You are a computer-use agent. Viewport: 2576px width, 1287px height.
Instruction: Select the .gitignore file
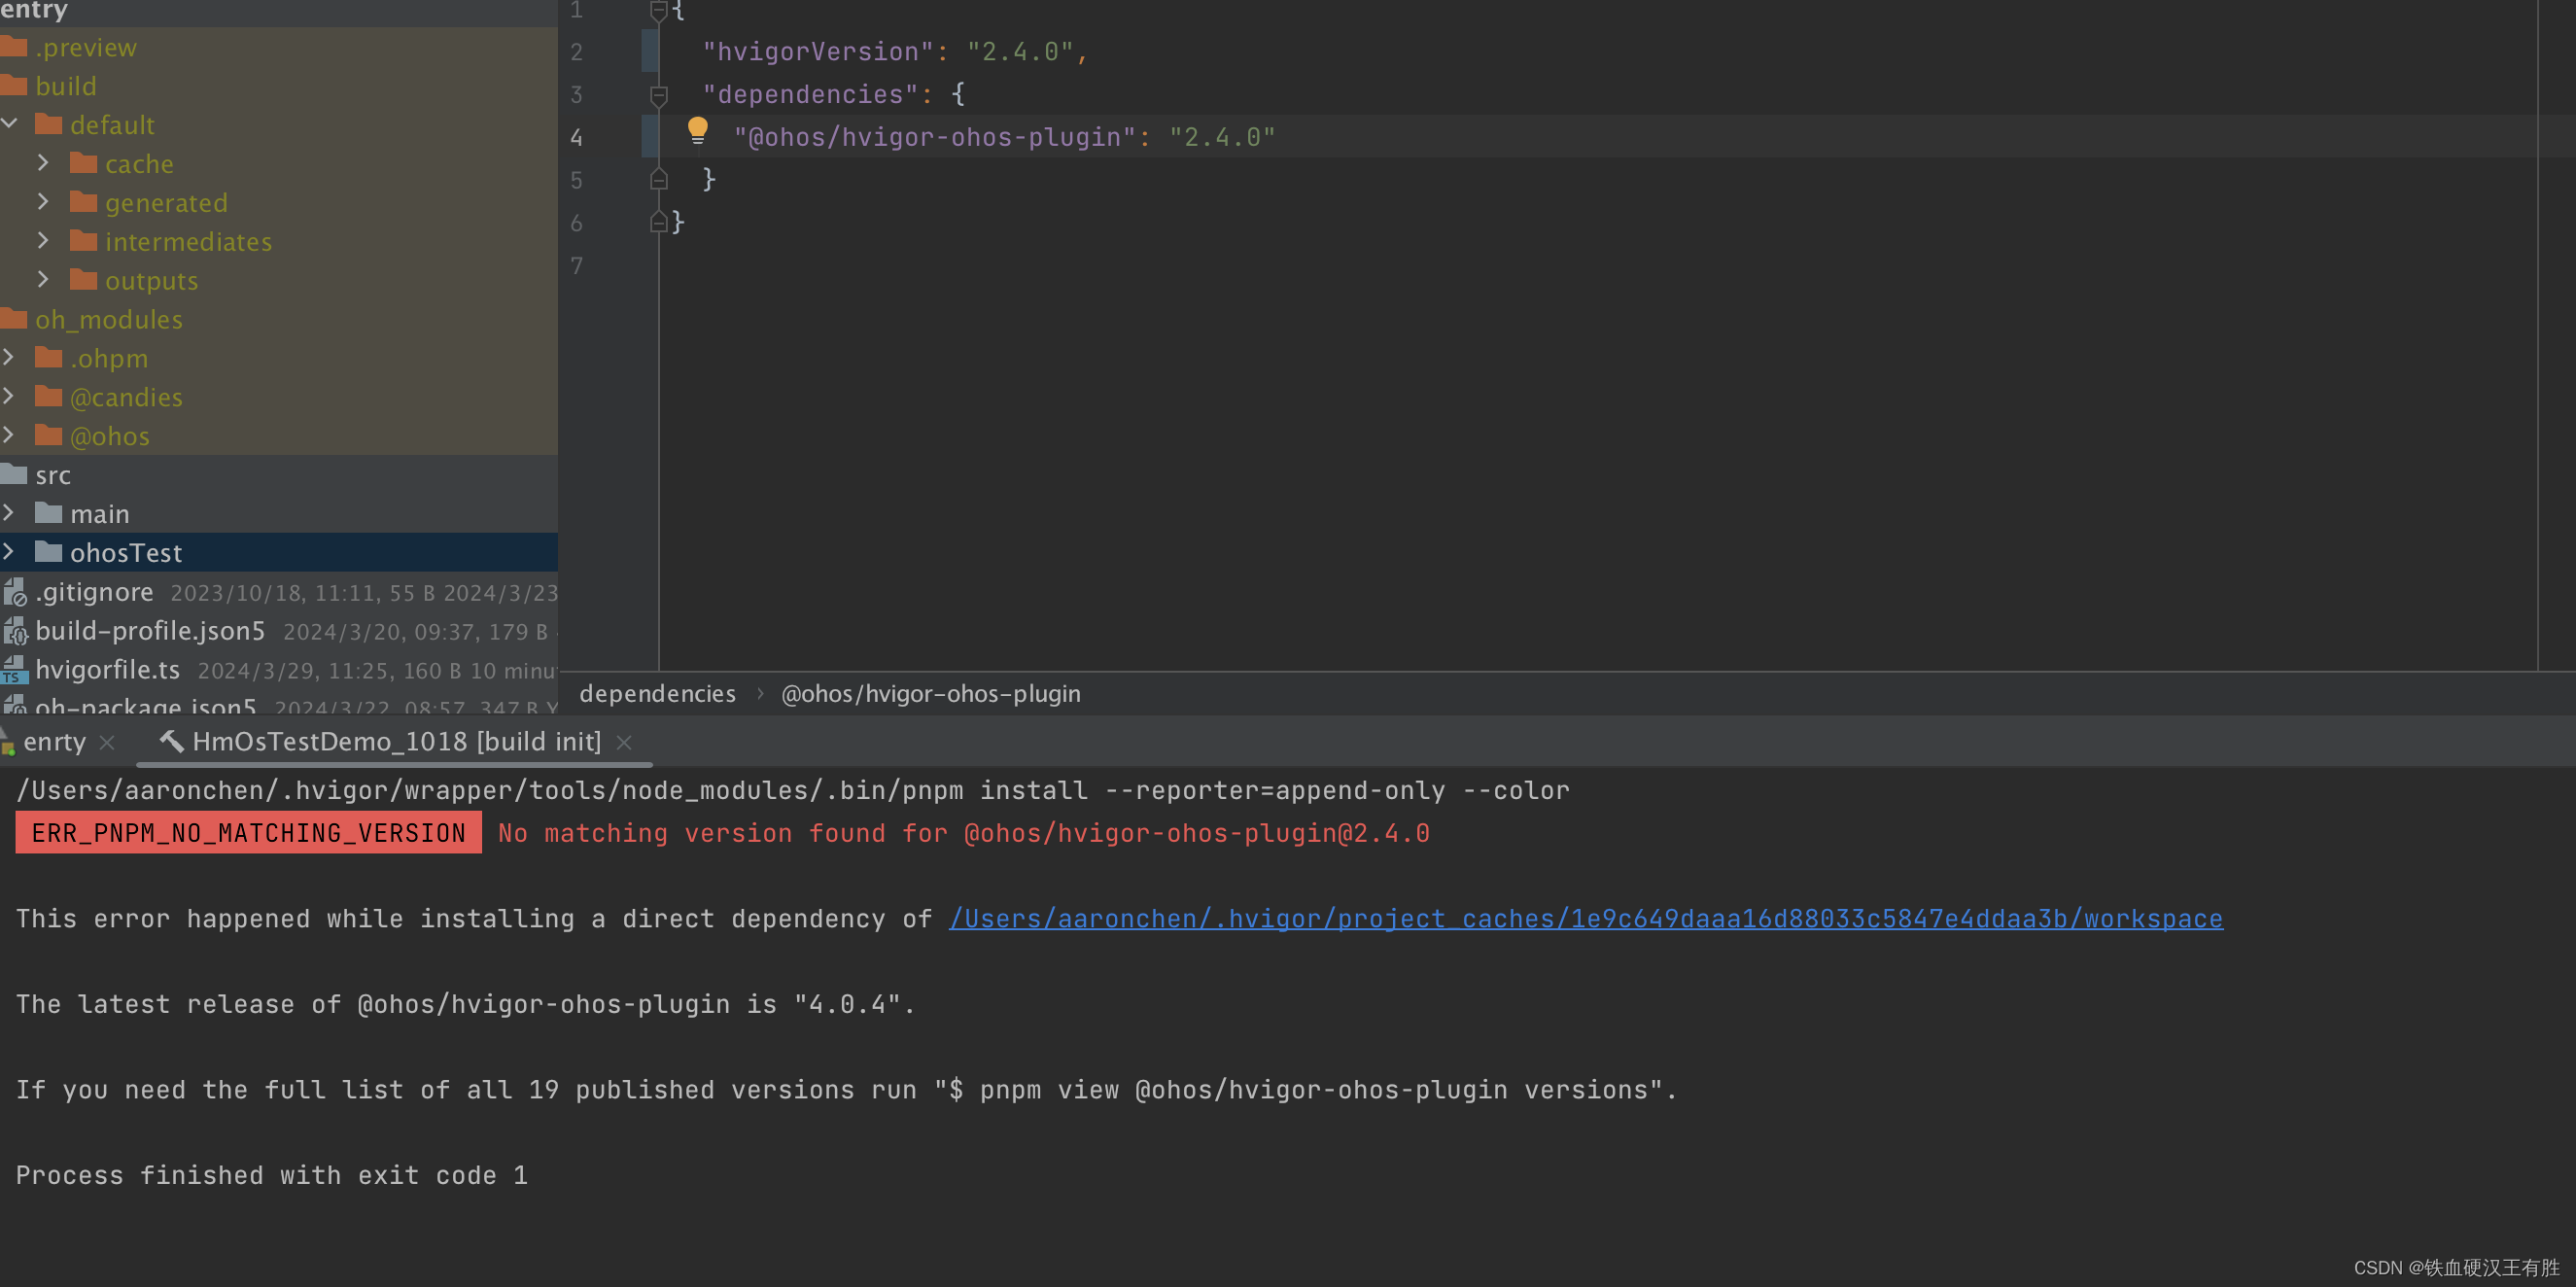(x=94, y=592)
